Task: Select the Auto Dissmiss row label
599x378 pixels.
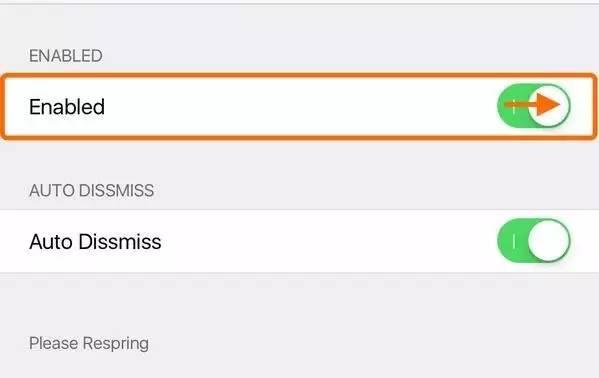Action: tap(95, 242)
